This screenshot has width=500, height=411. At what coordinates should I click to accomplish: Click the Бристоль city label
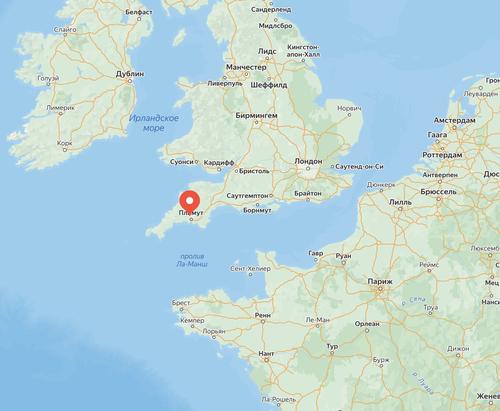pos(254,171)
